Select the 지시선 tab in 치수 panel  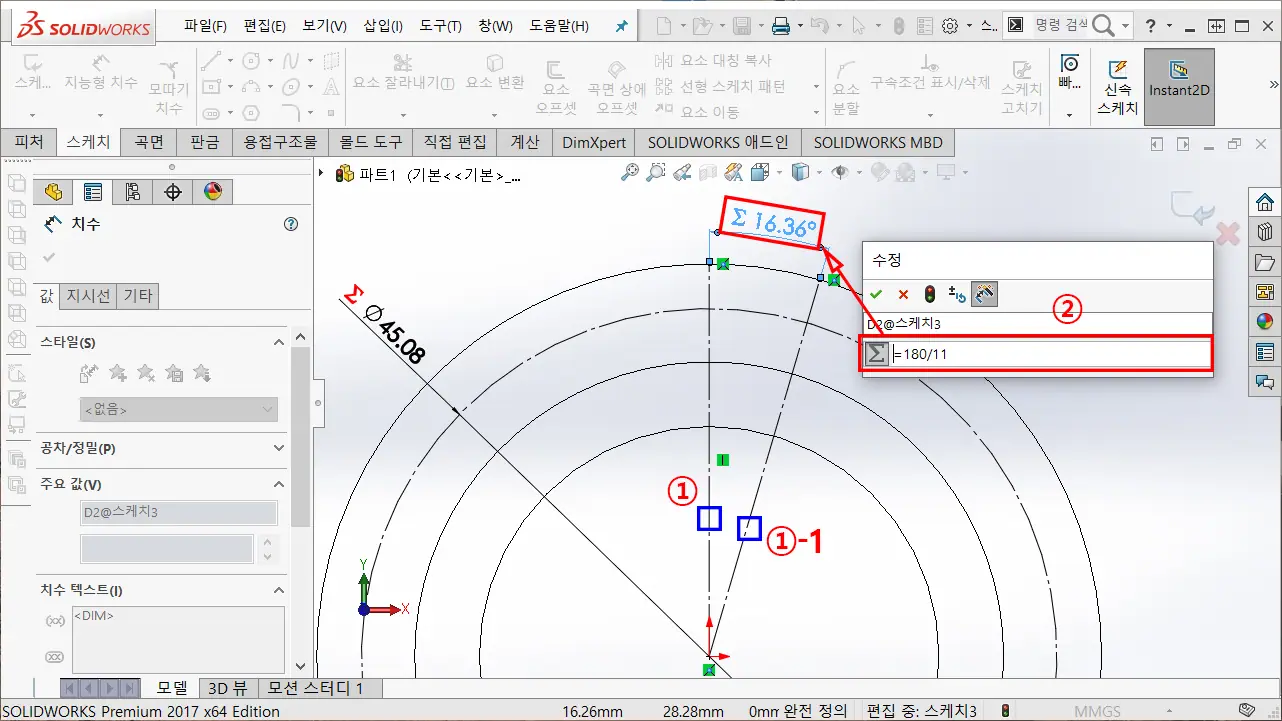(x=88, y=295)
